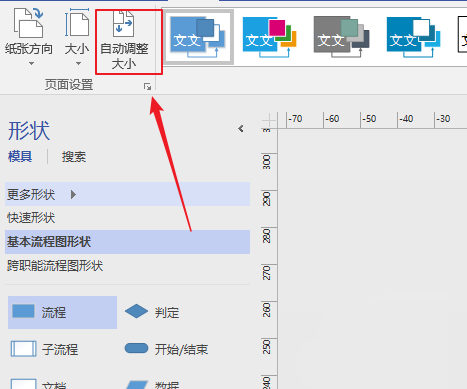Open the 页面设置 dialog launcher

click(x=147, y=87)
